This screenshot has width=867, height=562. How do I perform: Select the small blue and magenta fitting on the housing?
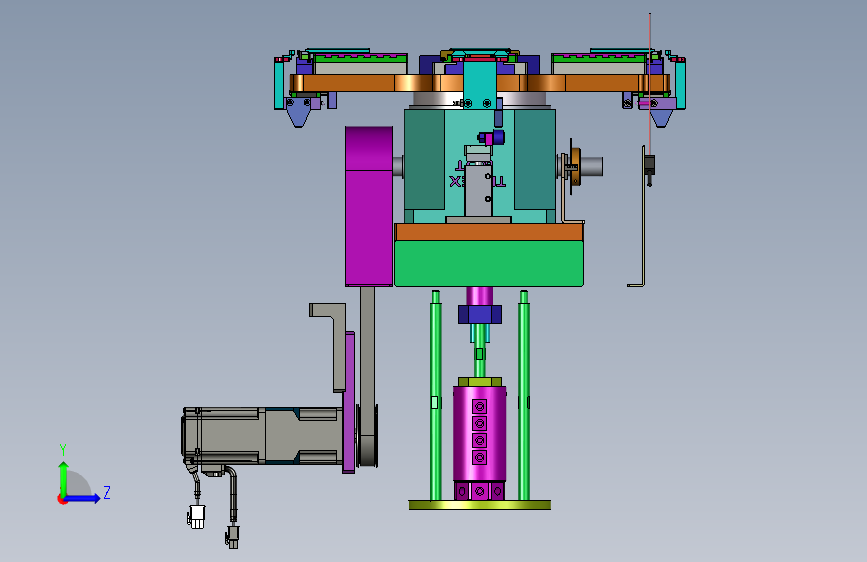[491, 137]
